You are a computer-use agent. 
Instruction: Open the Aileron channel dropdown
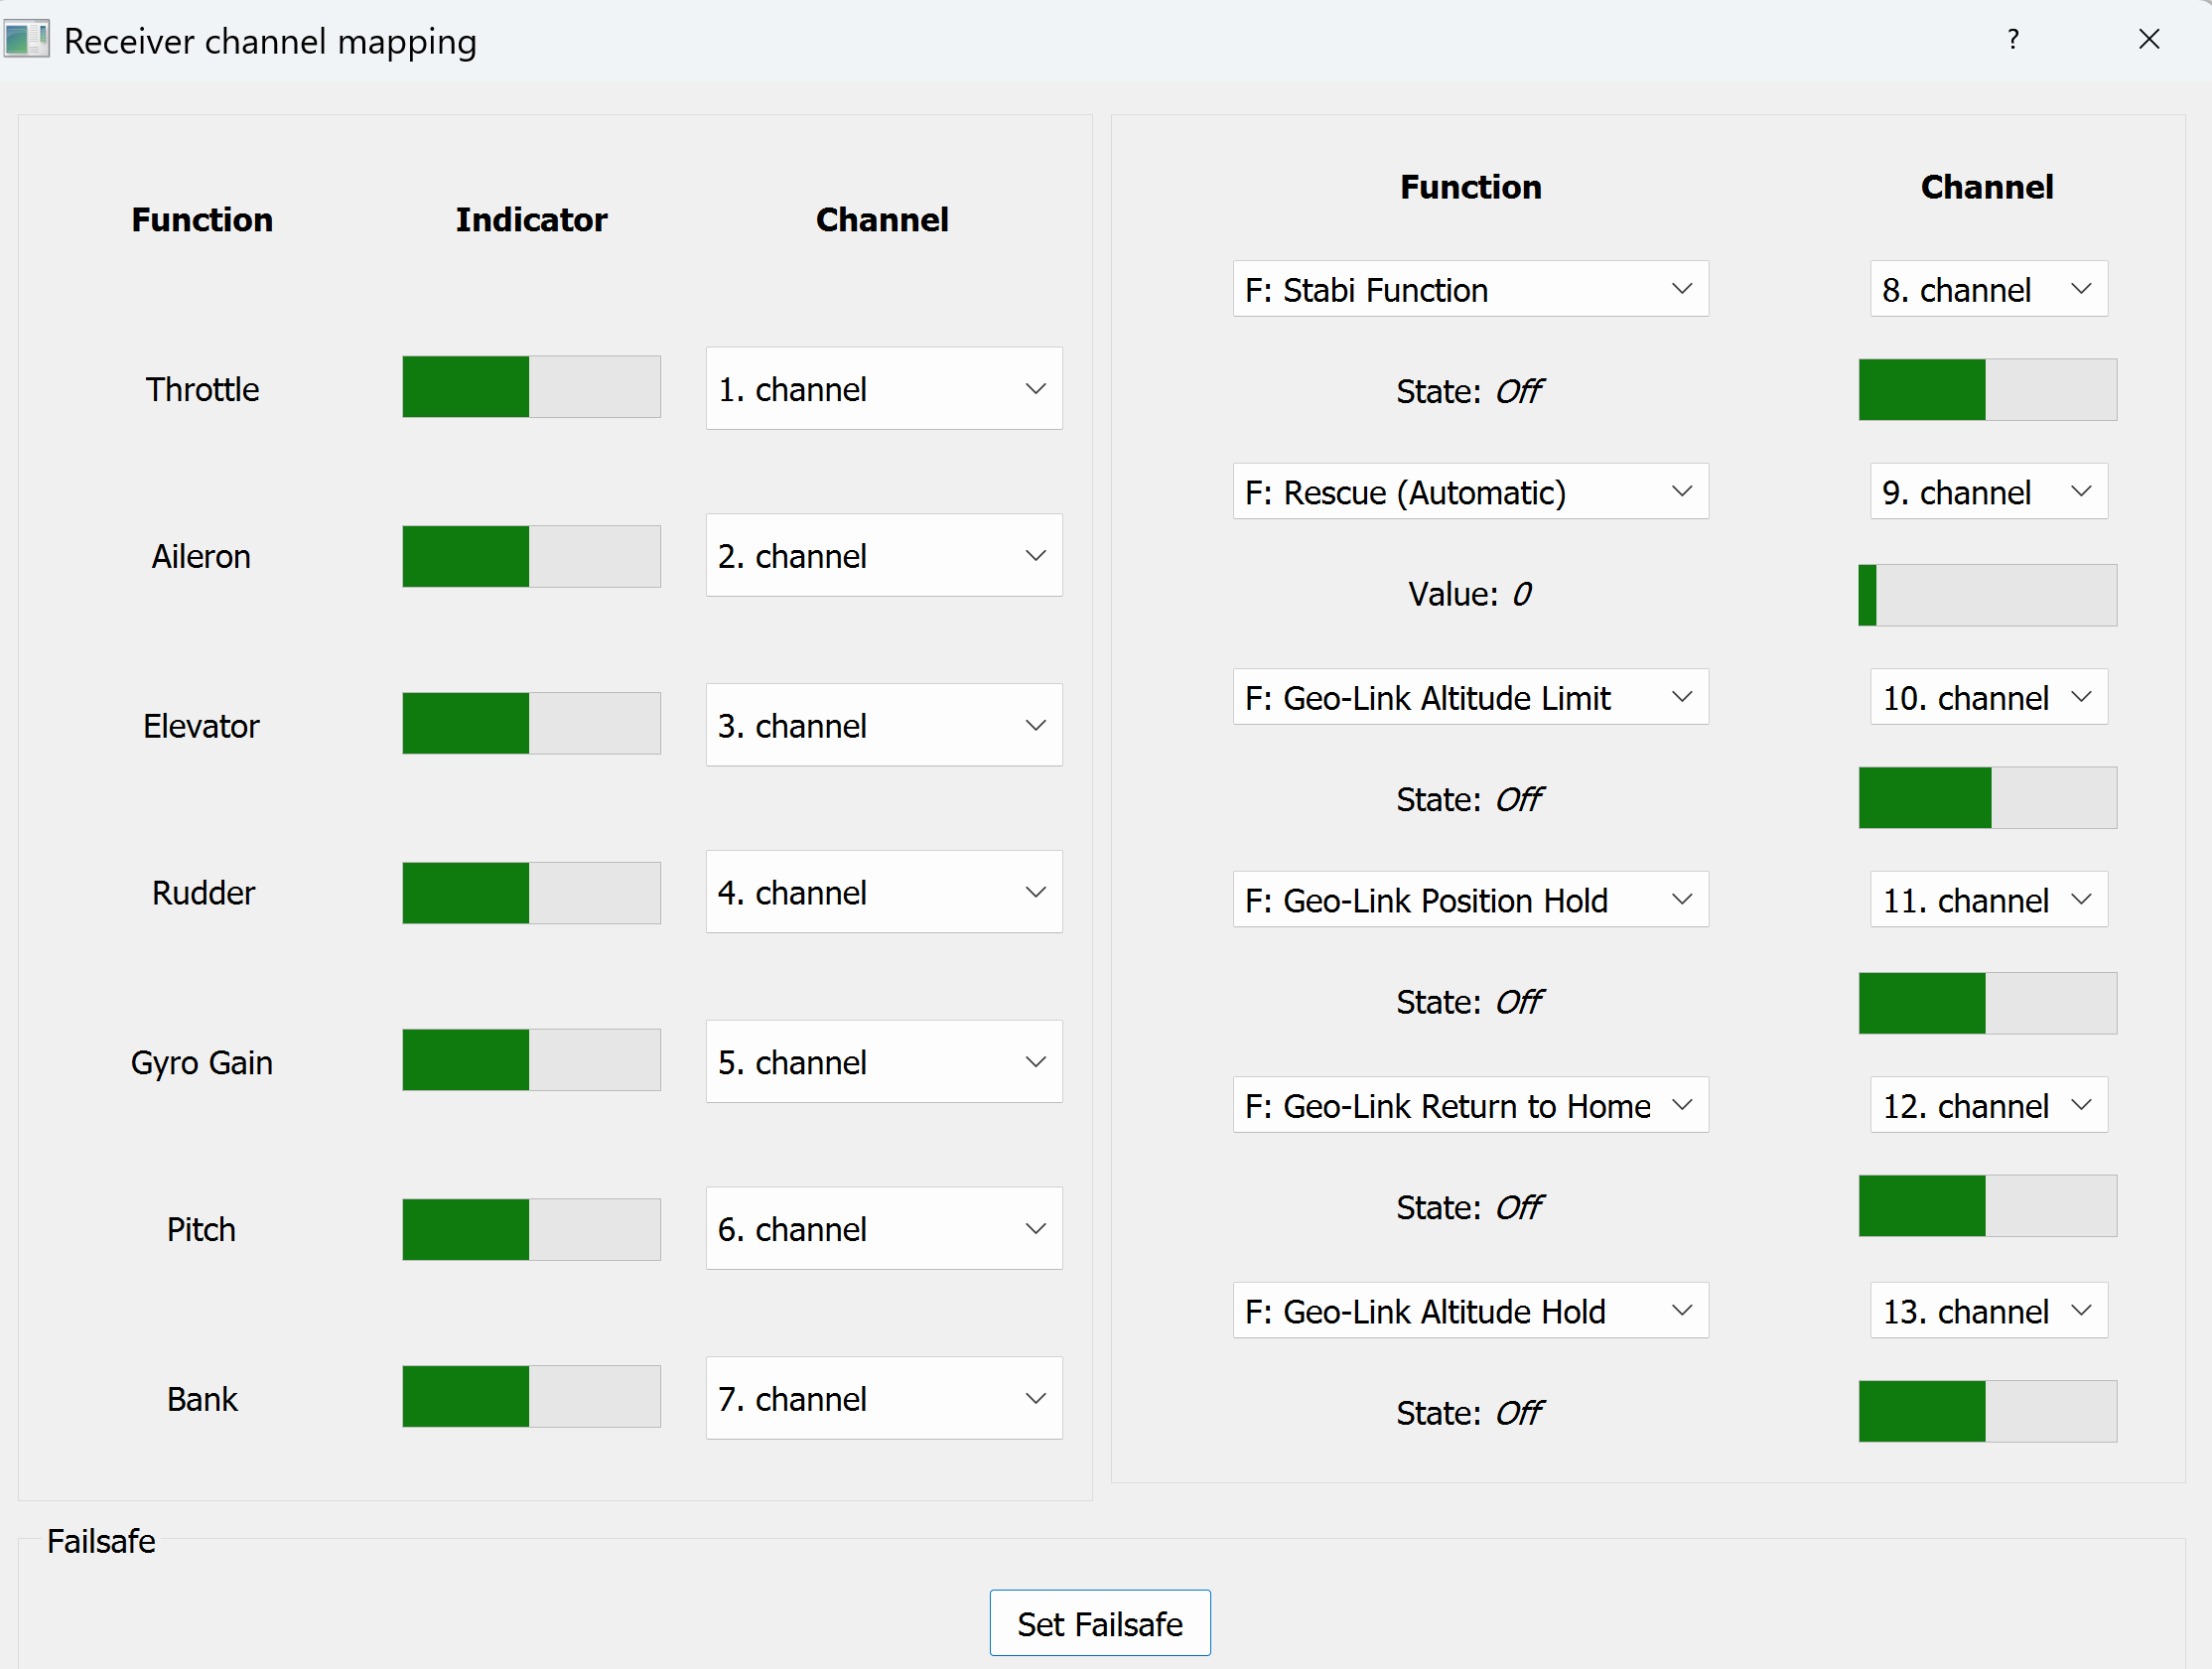click(x=883, y=556)
